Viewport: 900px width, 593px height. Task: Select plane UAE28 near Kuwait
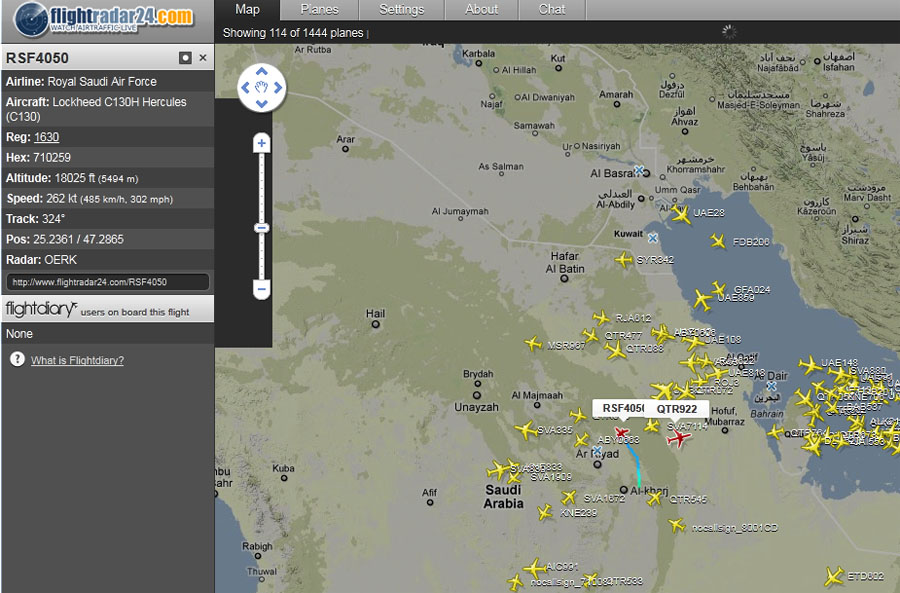pos(681,215)
